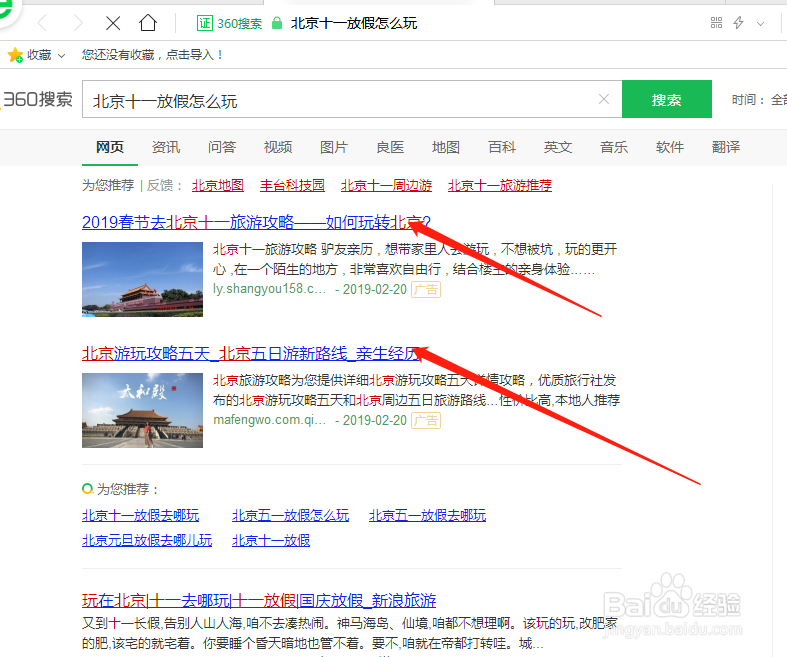
Task: Click the 为您推荐 green search icon
Action: point(88,488)
